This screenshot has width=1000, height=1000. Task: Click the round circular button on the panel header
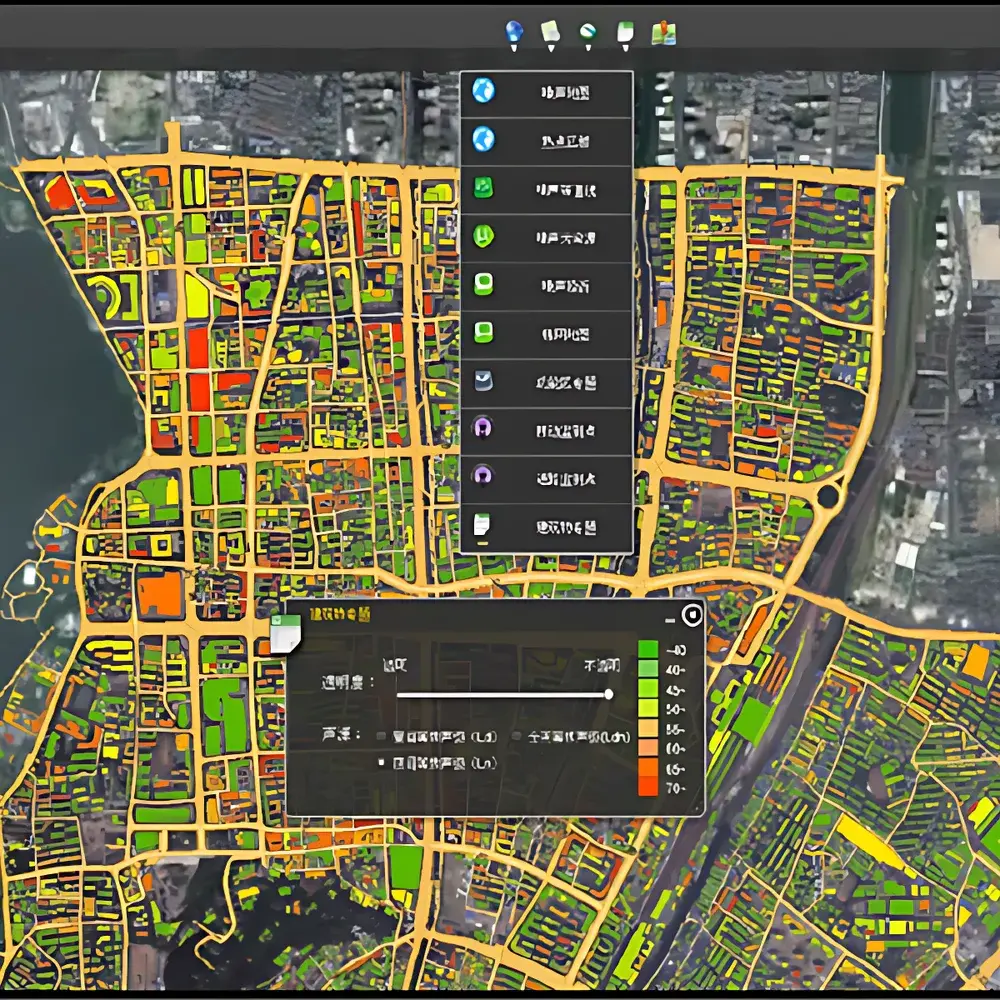click(693, 614)
